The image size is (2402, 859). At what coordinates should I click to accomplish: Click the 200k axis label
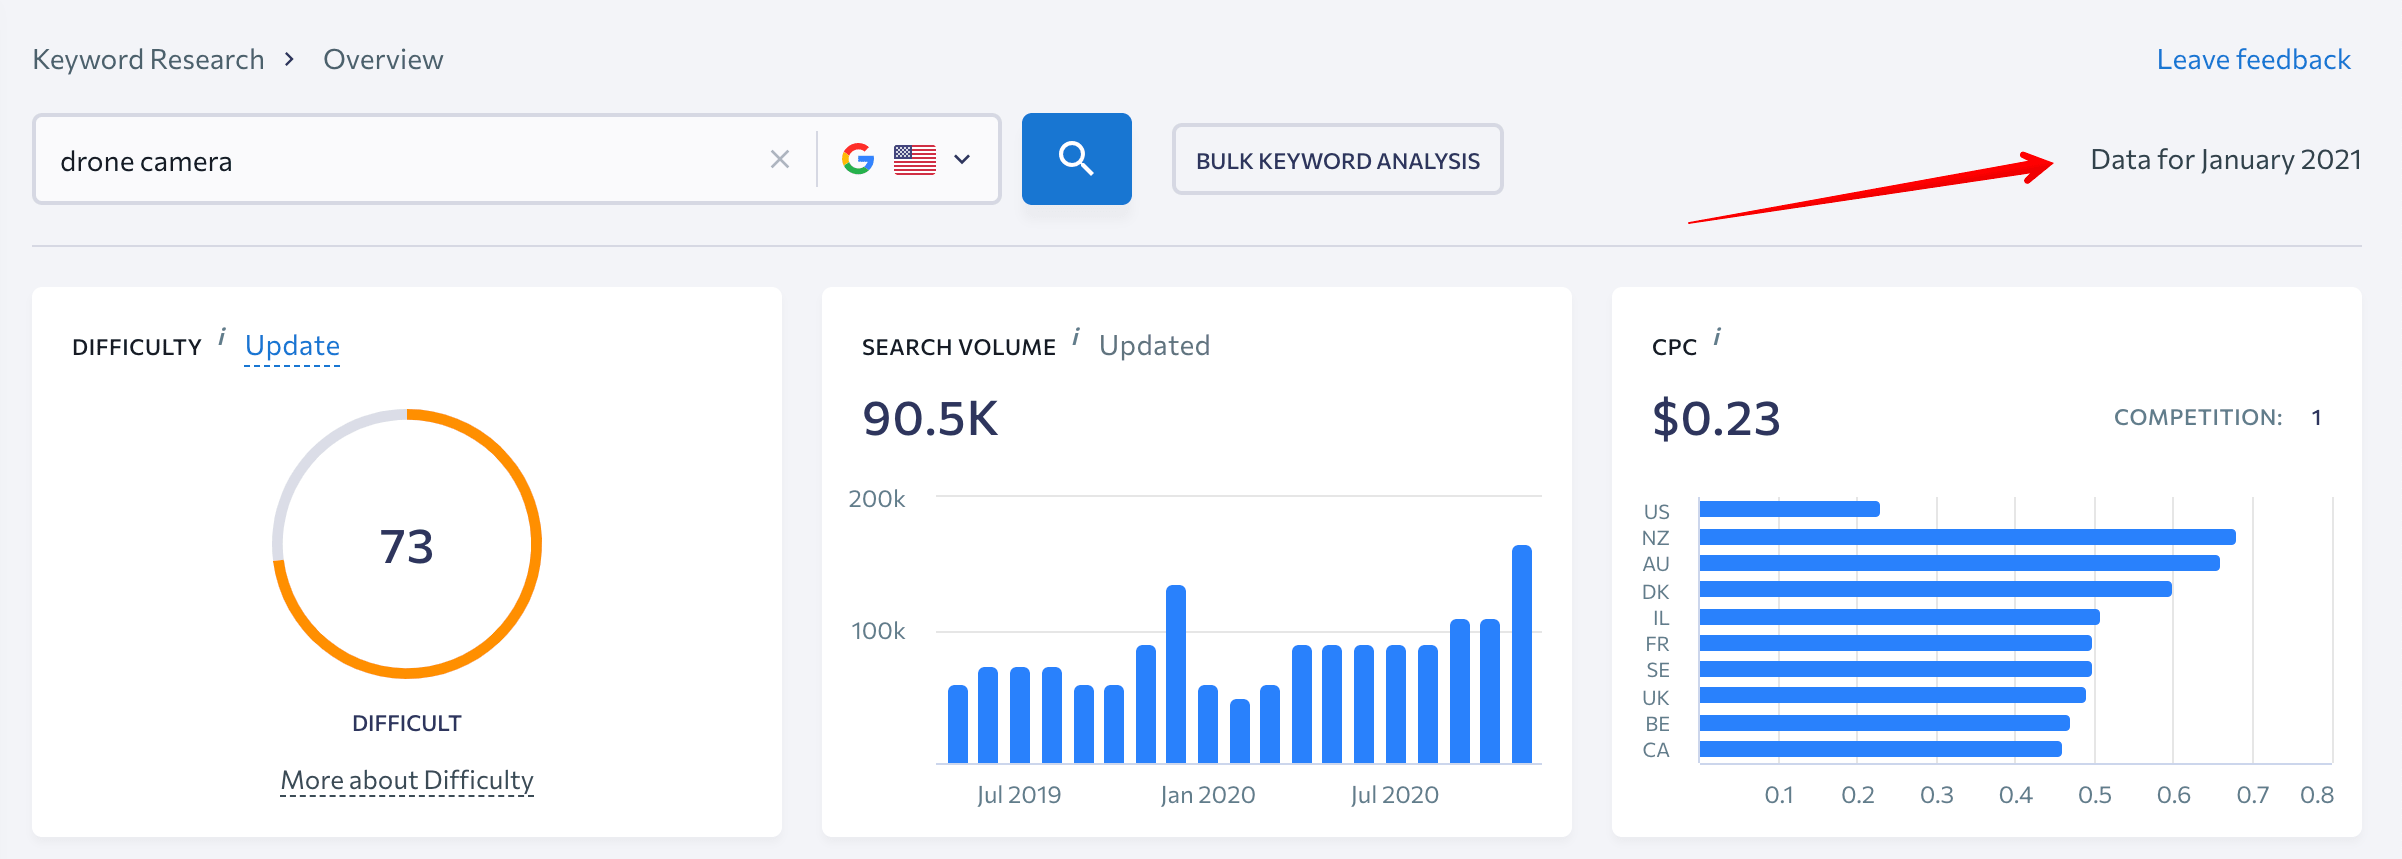(877, 498)
